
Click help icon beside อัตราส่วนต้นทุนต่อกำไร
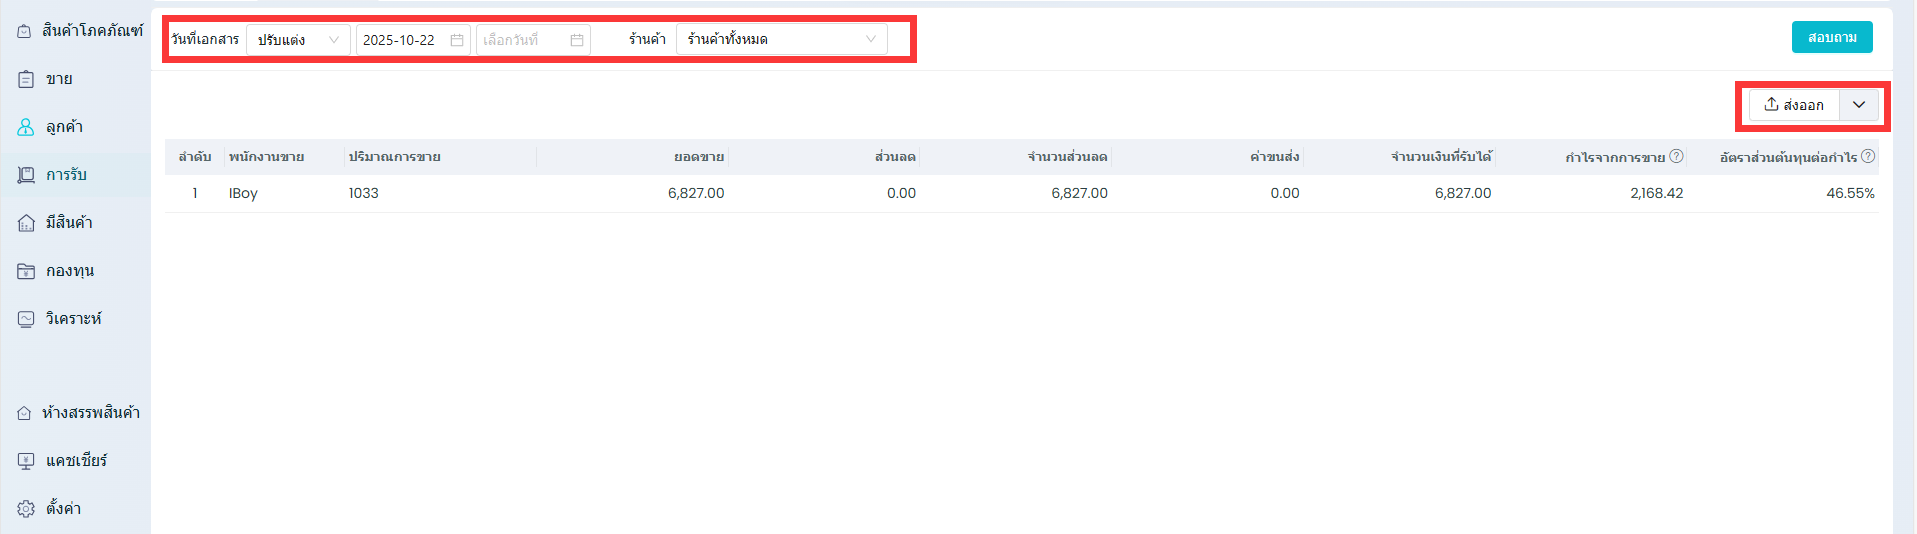[1868, 156]
